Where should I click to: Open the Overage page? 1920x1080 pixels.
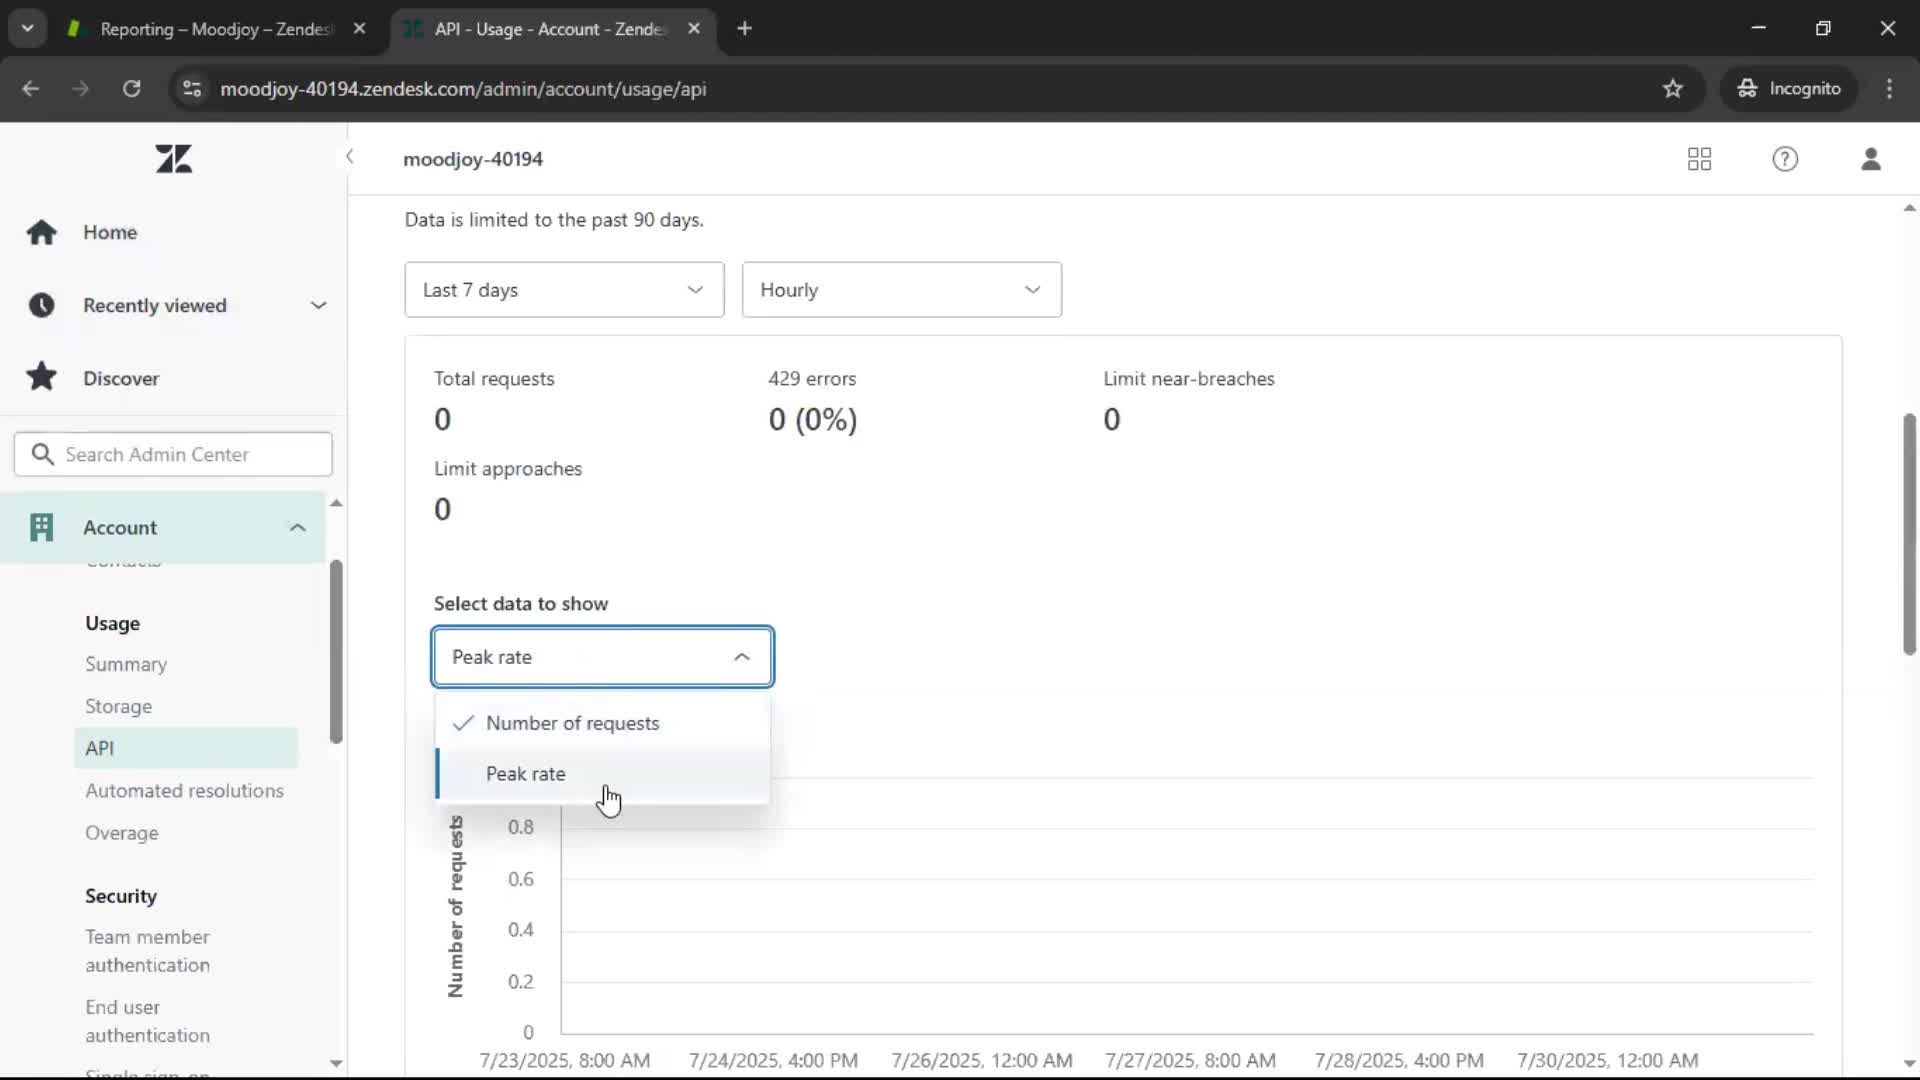[121, 832]
